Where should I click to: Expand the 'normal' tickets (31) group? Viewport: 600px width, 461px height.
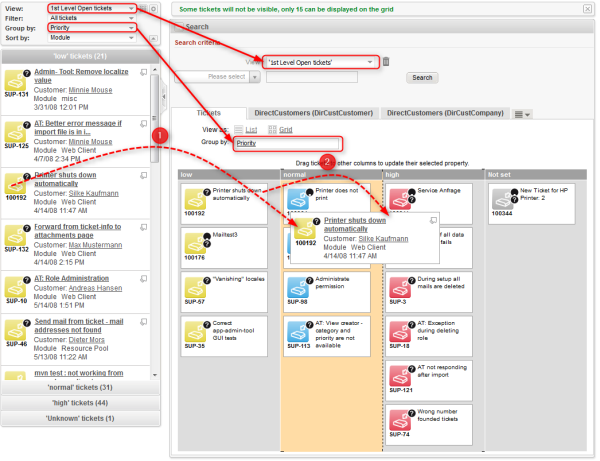tap(80, 388)
